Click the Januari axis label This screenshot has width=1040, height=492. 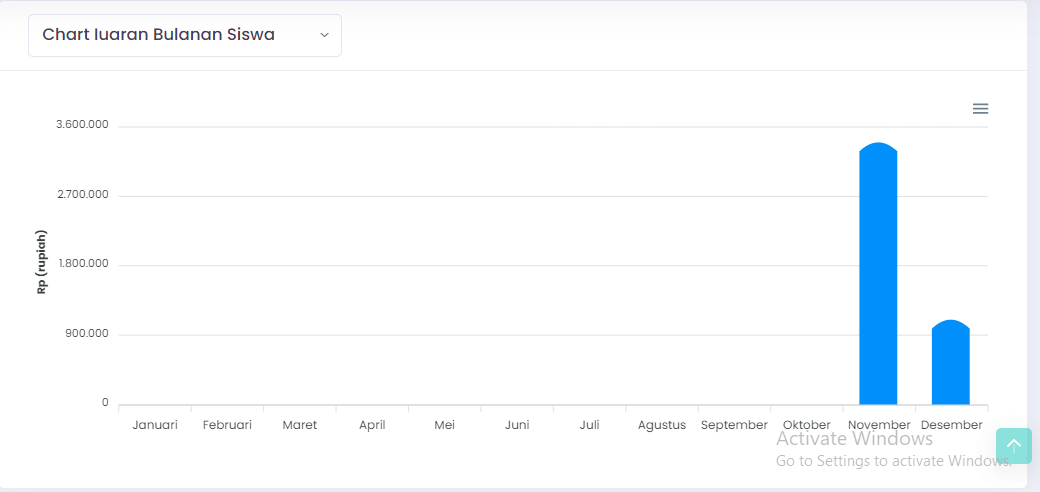click(x=155, y=425)
